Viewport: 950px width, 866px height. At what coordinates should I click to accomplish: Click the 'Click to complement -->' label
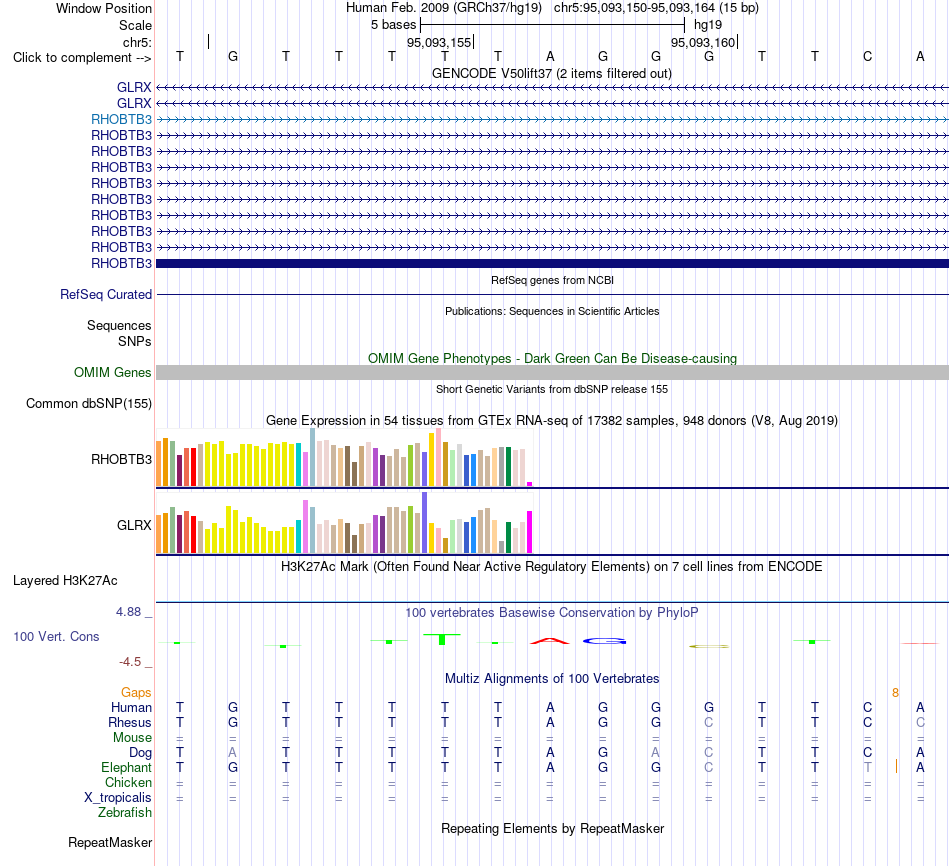pyautogui.click(x=82, y=58)
